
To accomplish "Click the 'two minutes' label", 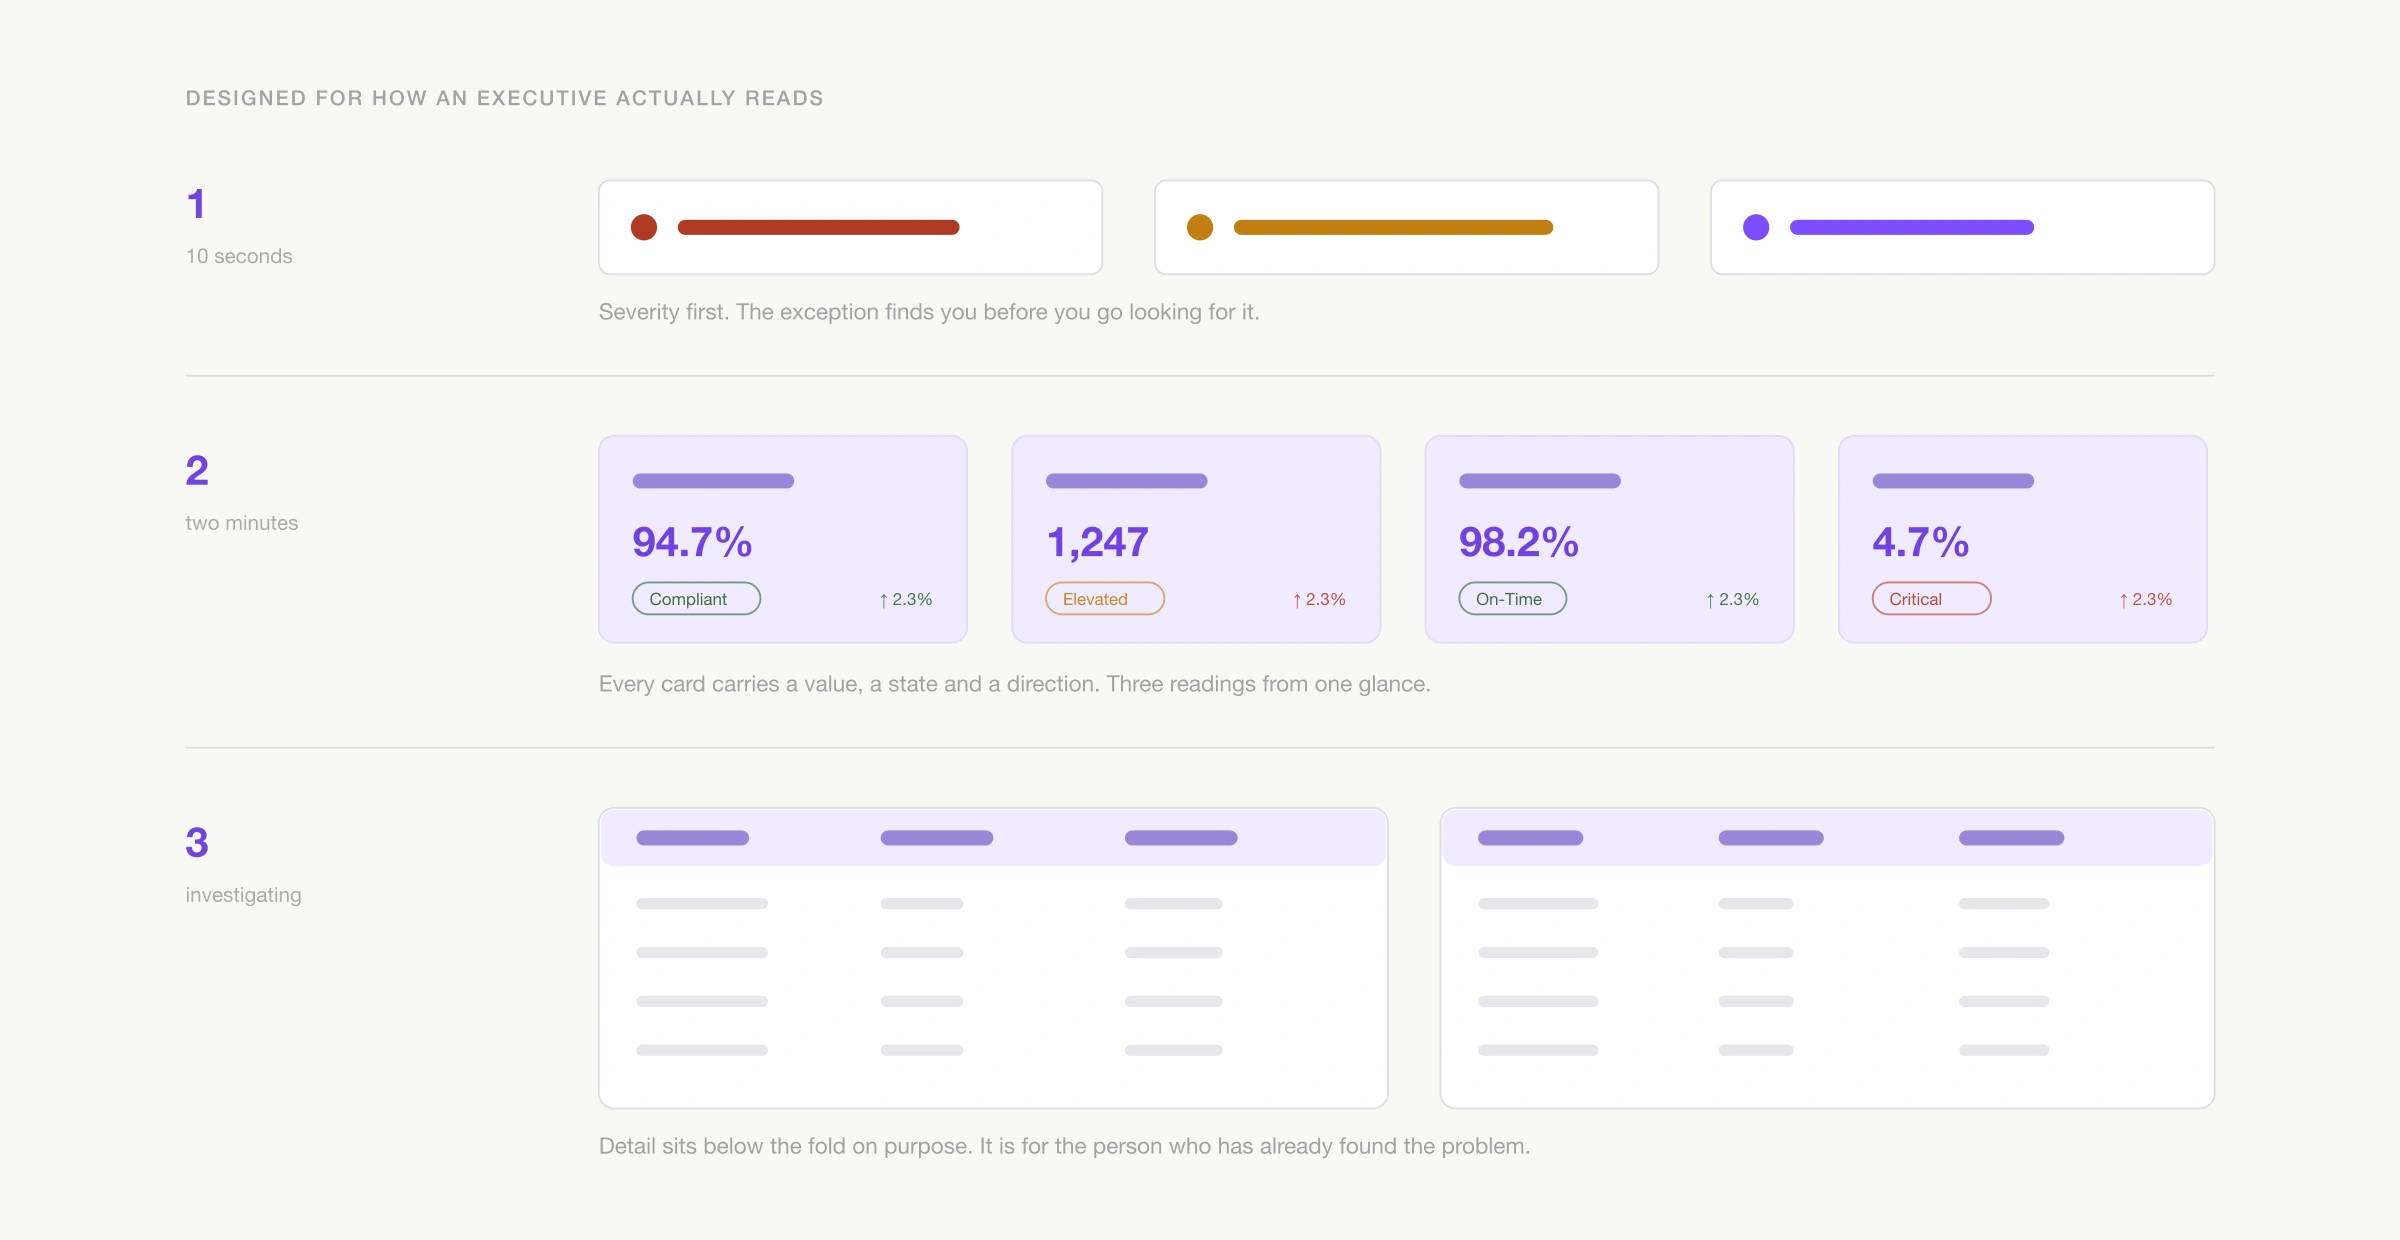I will click(242, 523).
